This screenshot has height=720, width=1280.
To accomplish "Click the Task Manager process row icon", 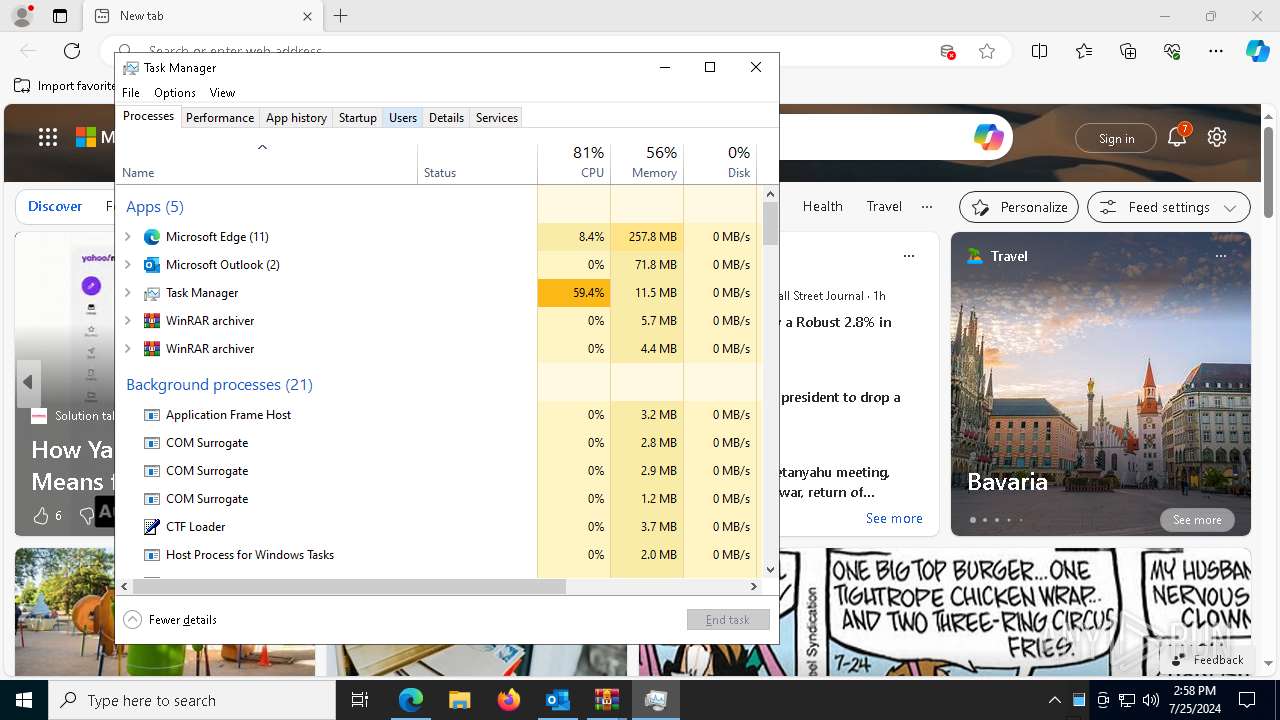I will click(x=152, y=293).
